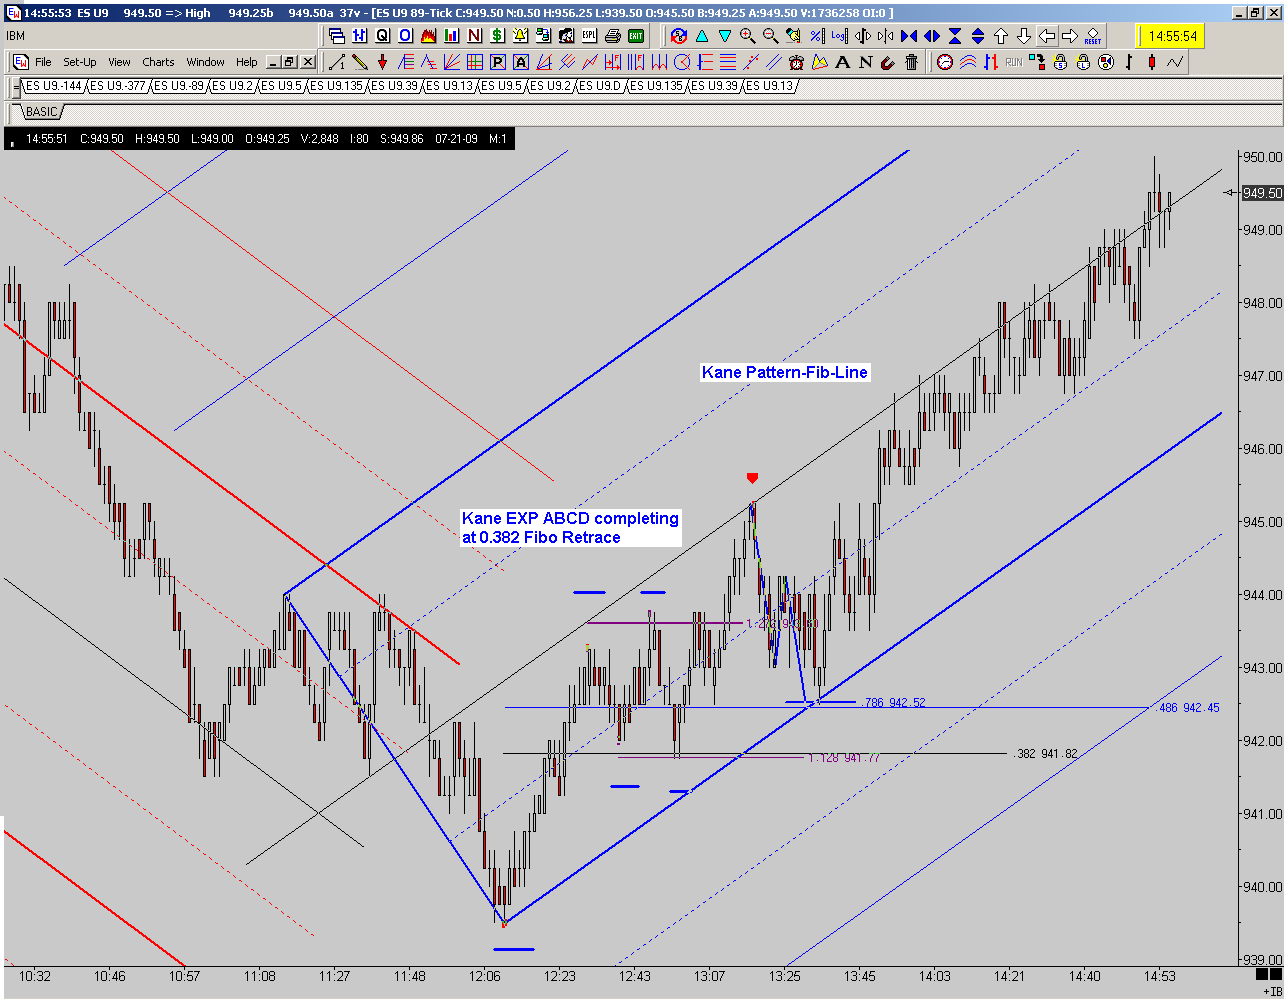The image size is (1288, 1000).
Task: Choose the Andrews pitchfork tool
Action: (566, 62)
